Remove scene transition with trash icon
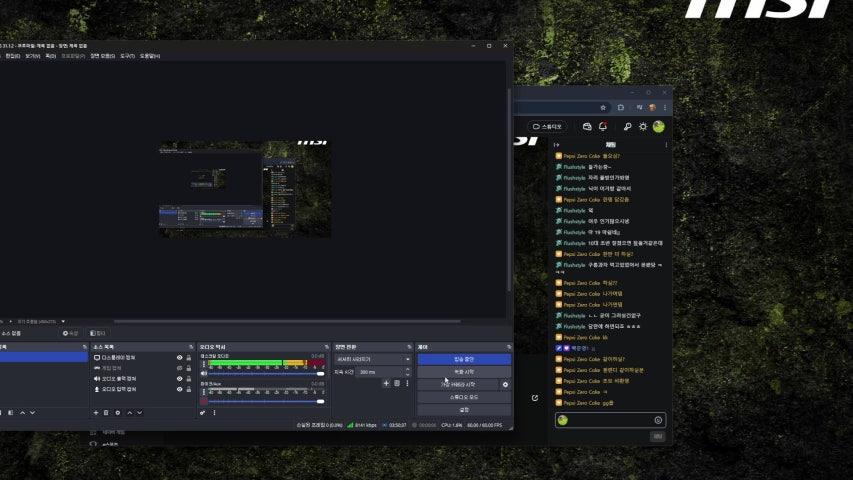Image resolution: width=853 pixels, height=480 pixels. (397, 383)
